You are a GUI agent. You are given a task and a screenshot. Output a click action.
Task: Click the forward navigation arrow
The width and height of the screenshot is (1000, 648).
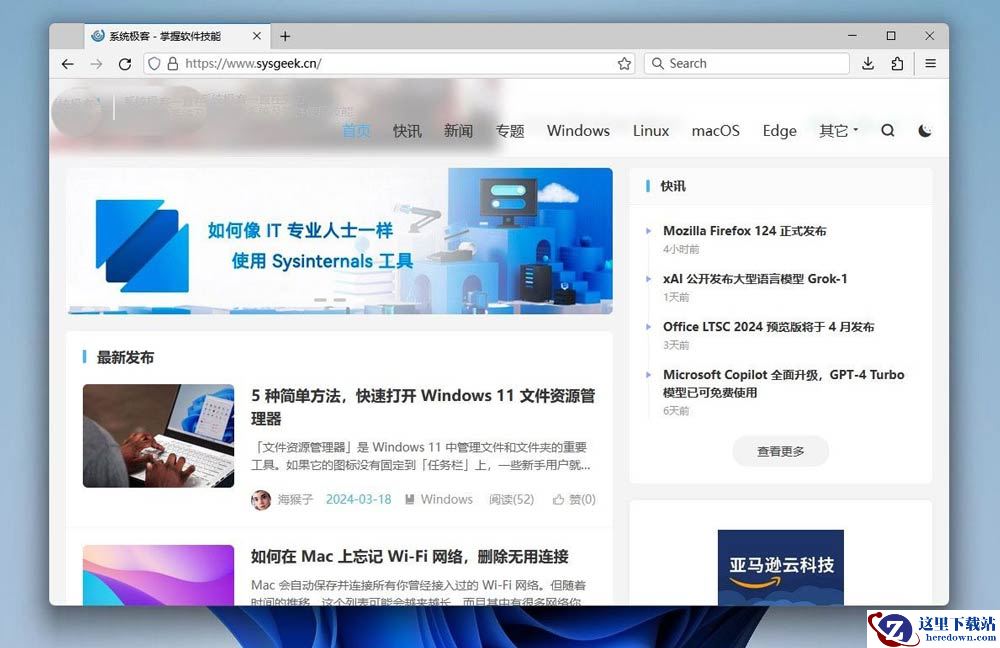point(96,64)
